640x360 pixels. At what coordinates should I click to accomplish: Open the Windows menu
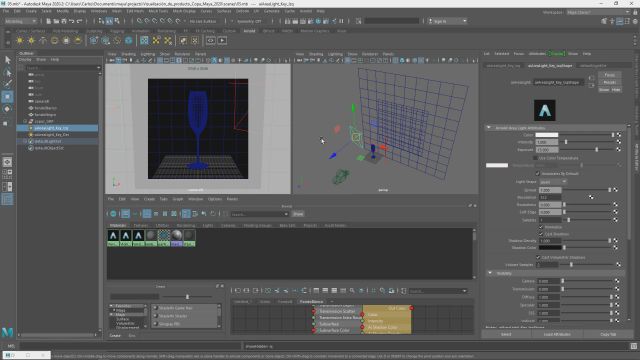[99, 11]
